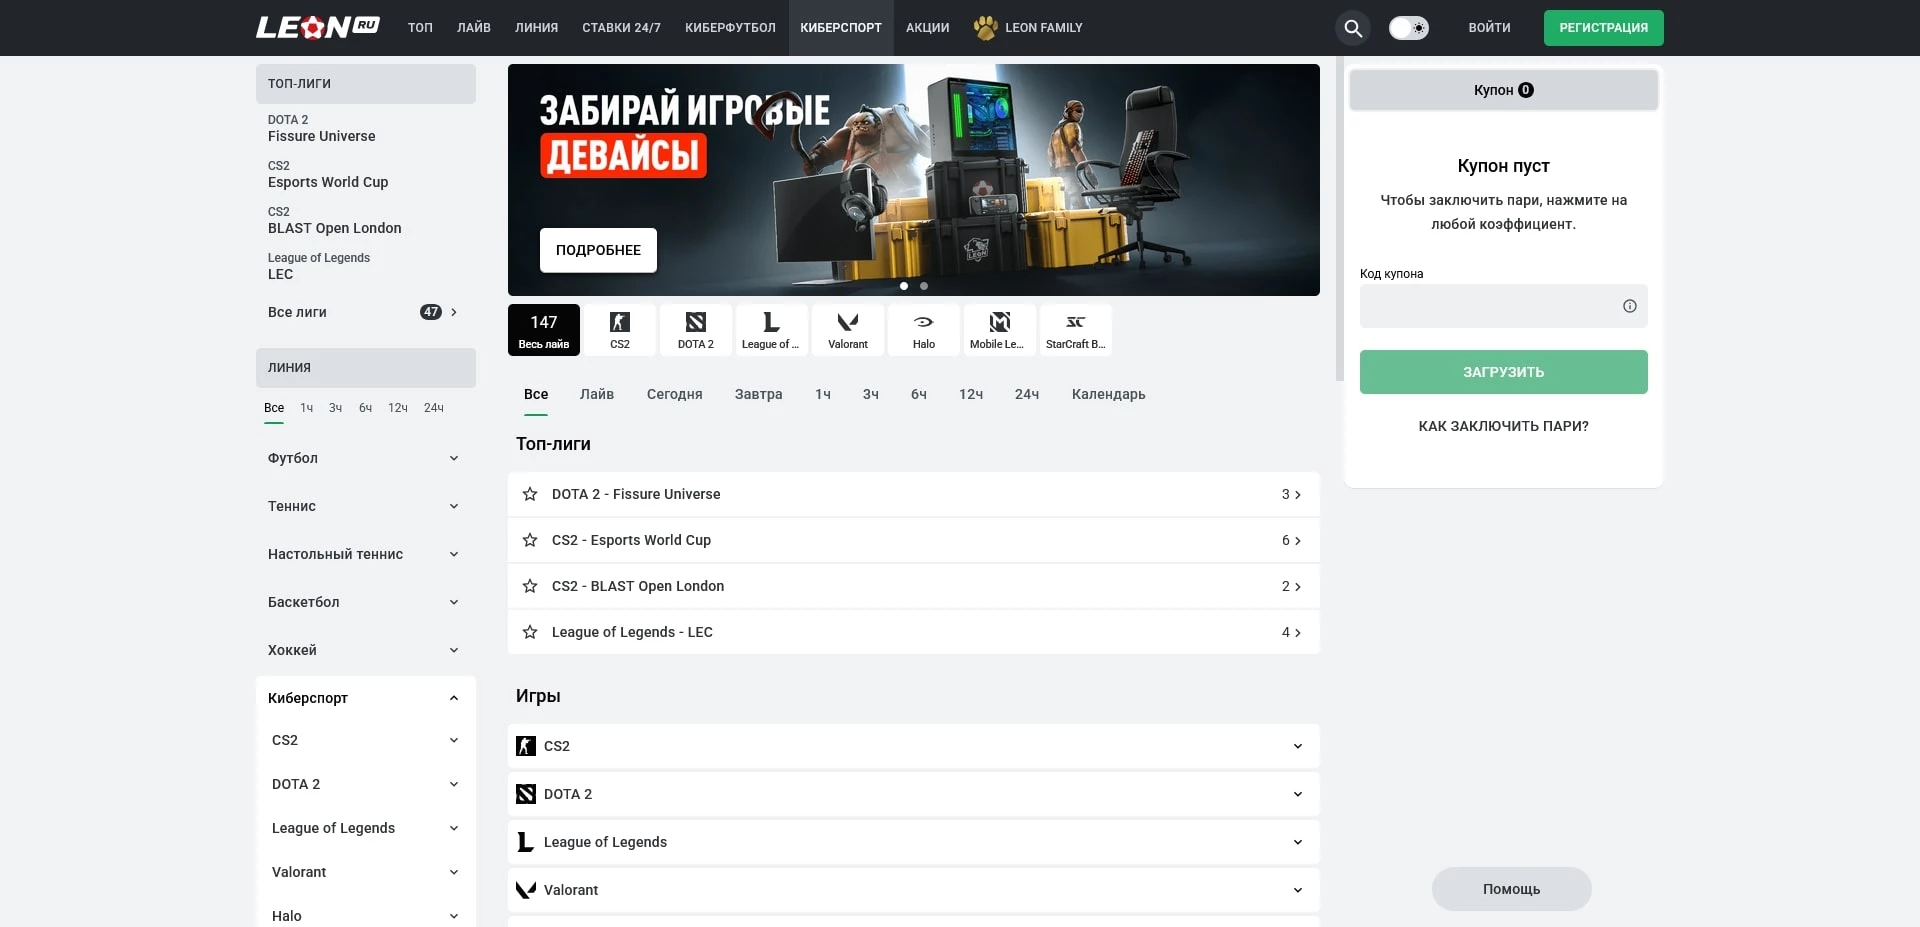Select the second banner carousel dot

(x=924, y=286)
